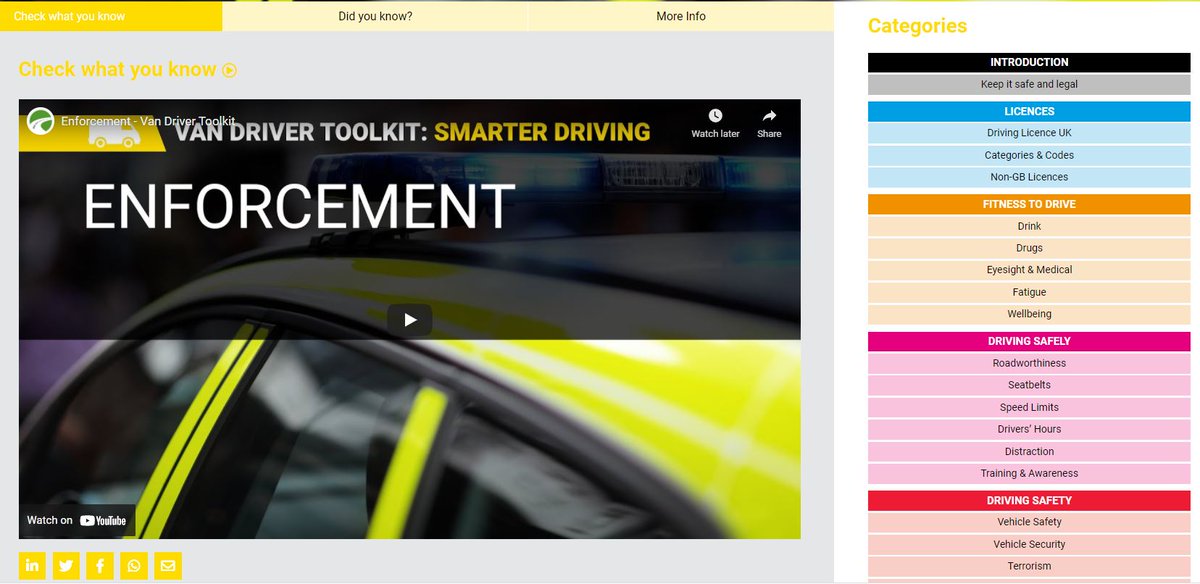Go to Seatbelts topic
The image size is (1200, 584).
[1029, 385]
